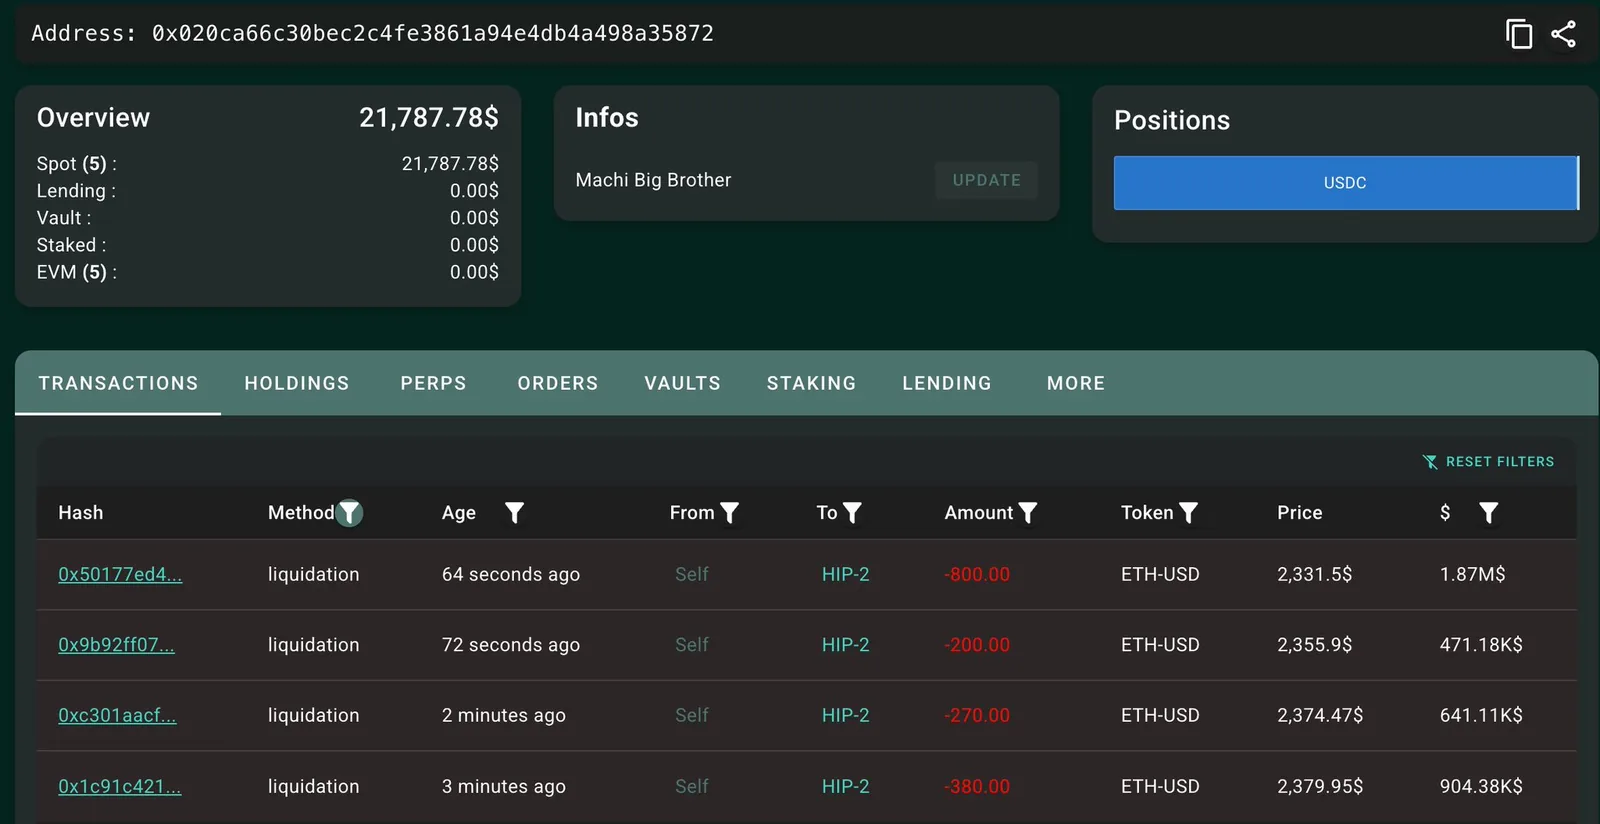
Task: Open the Age column filter
Action: (x=514, y=513)
